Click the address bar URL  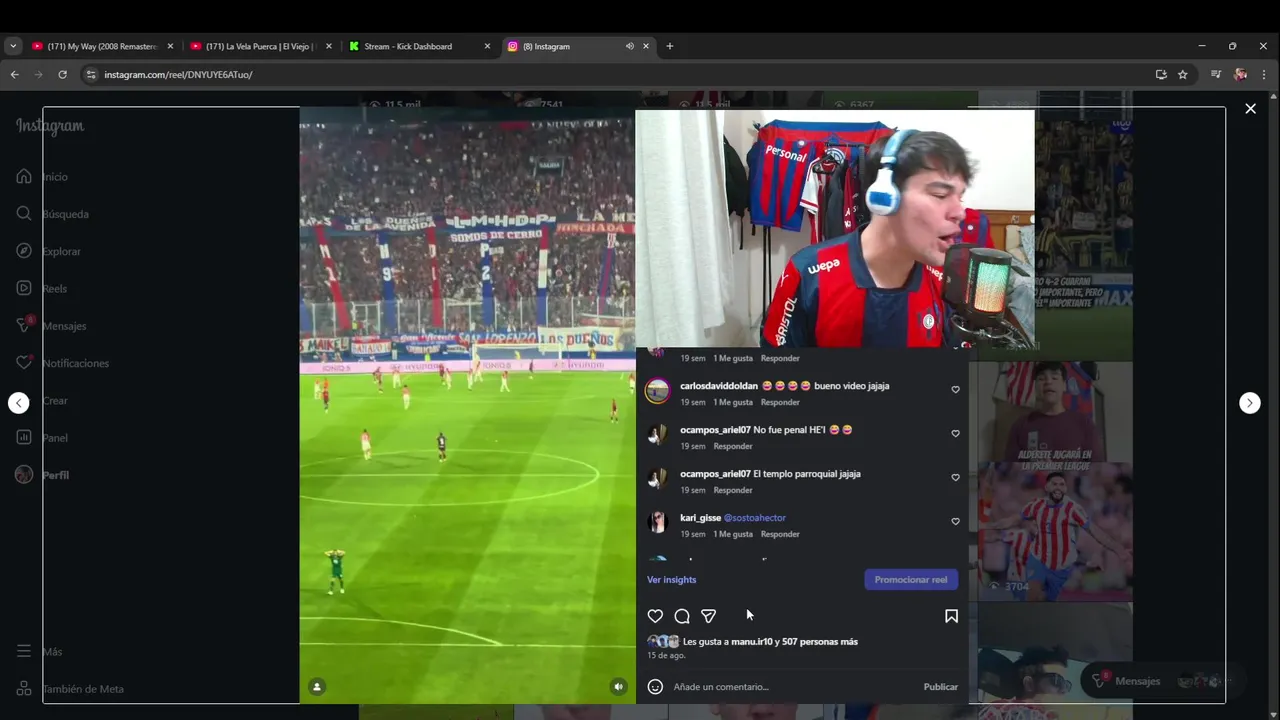178,75
